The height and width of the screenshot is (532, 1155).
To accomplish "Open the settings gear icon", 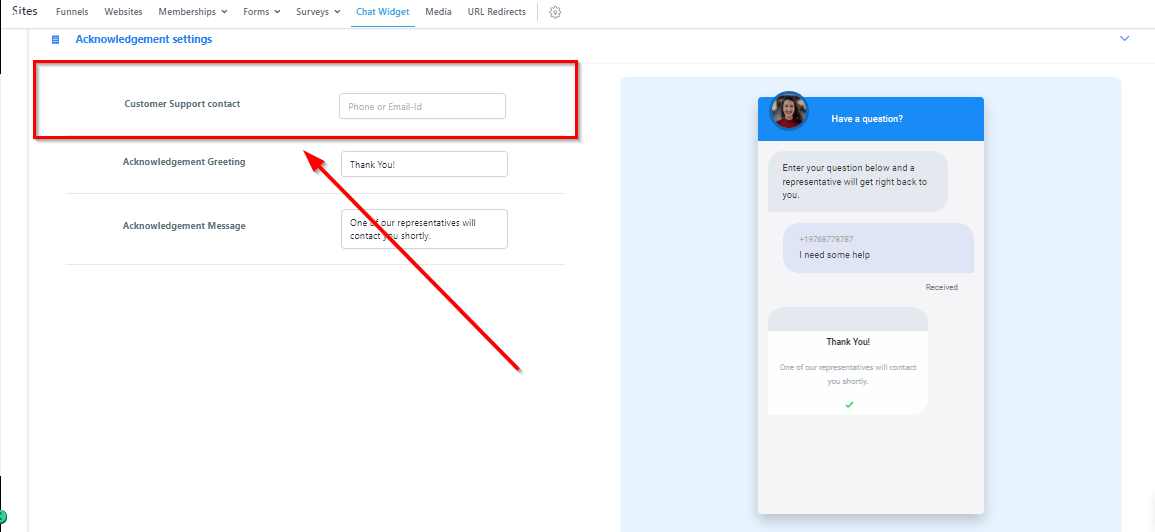I will [x=555, y=12].
